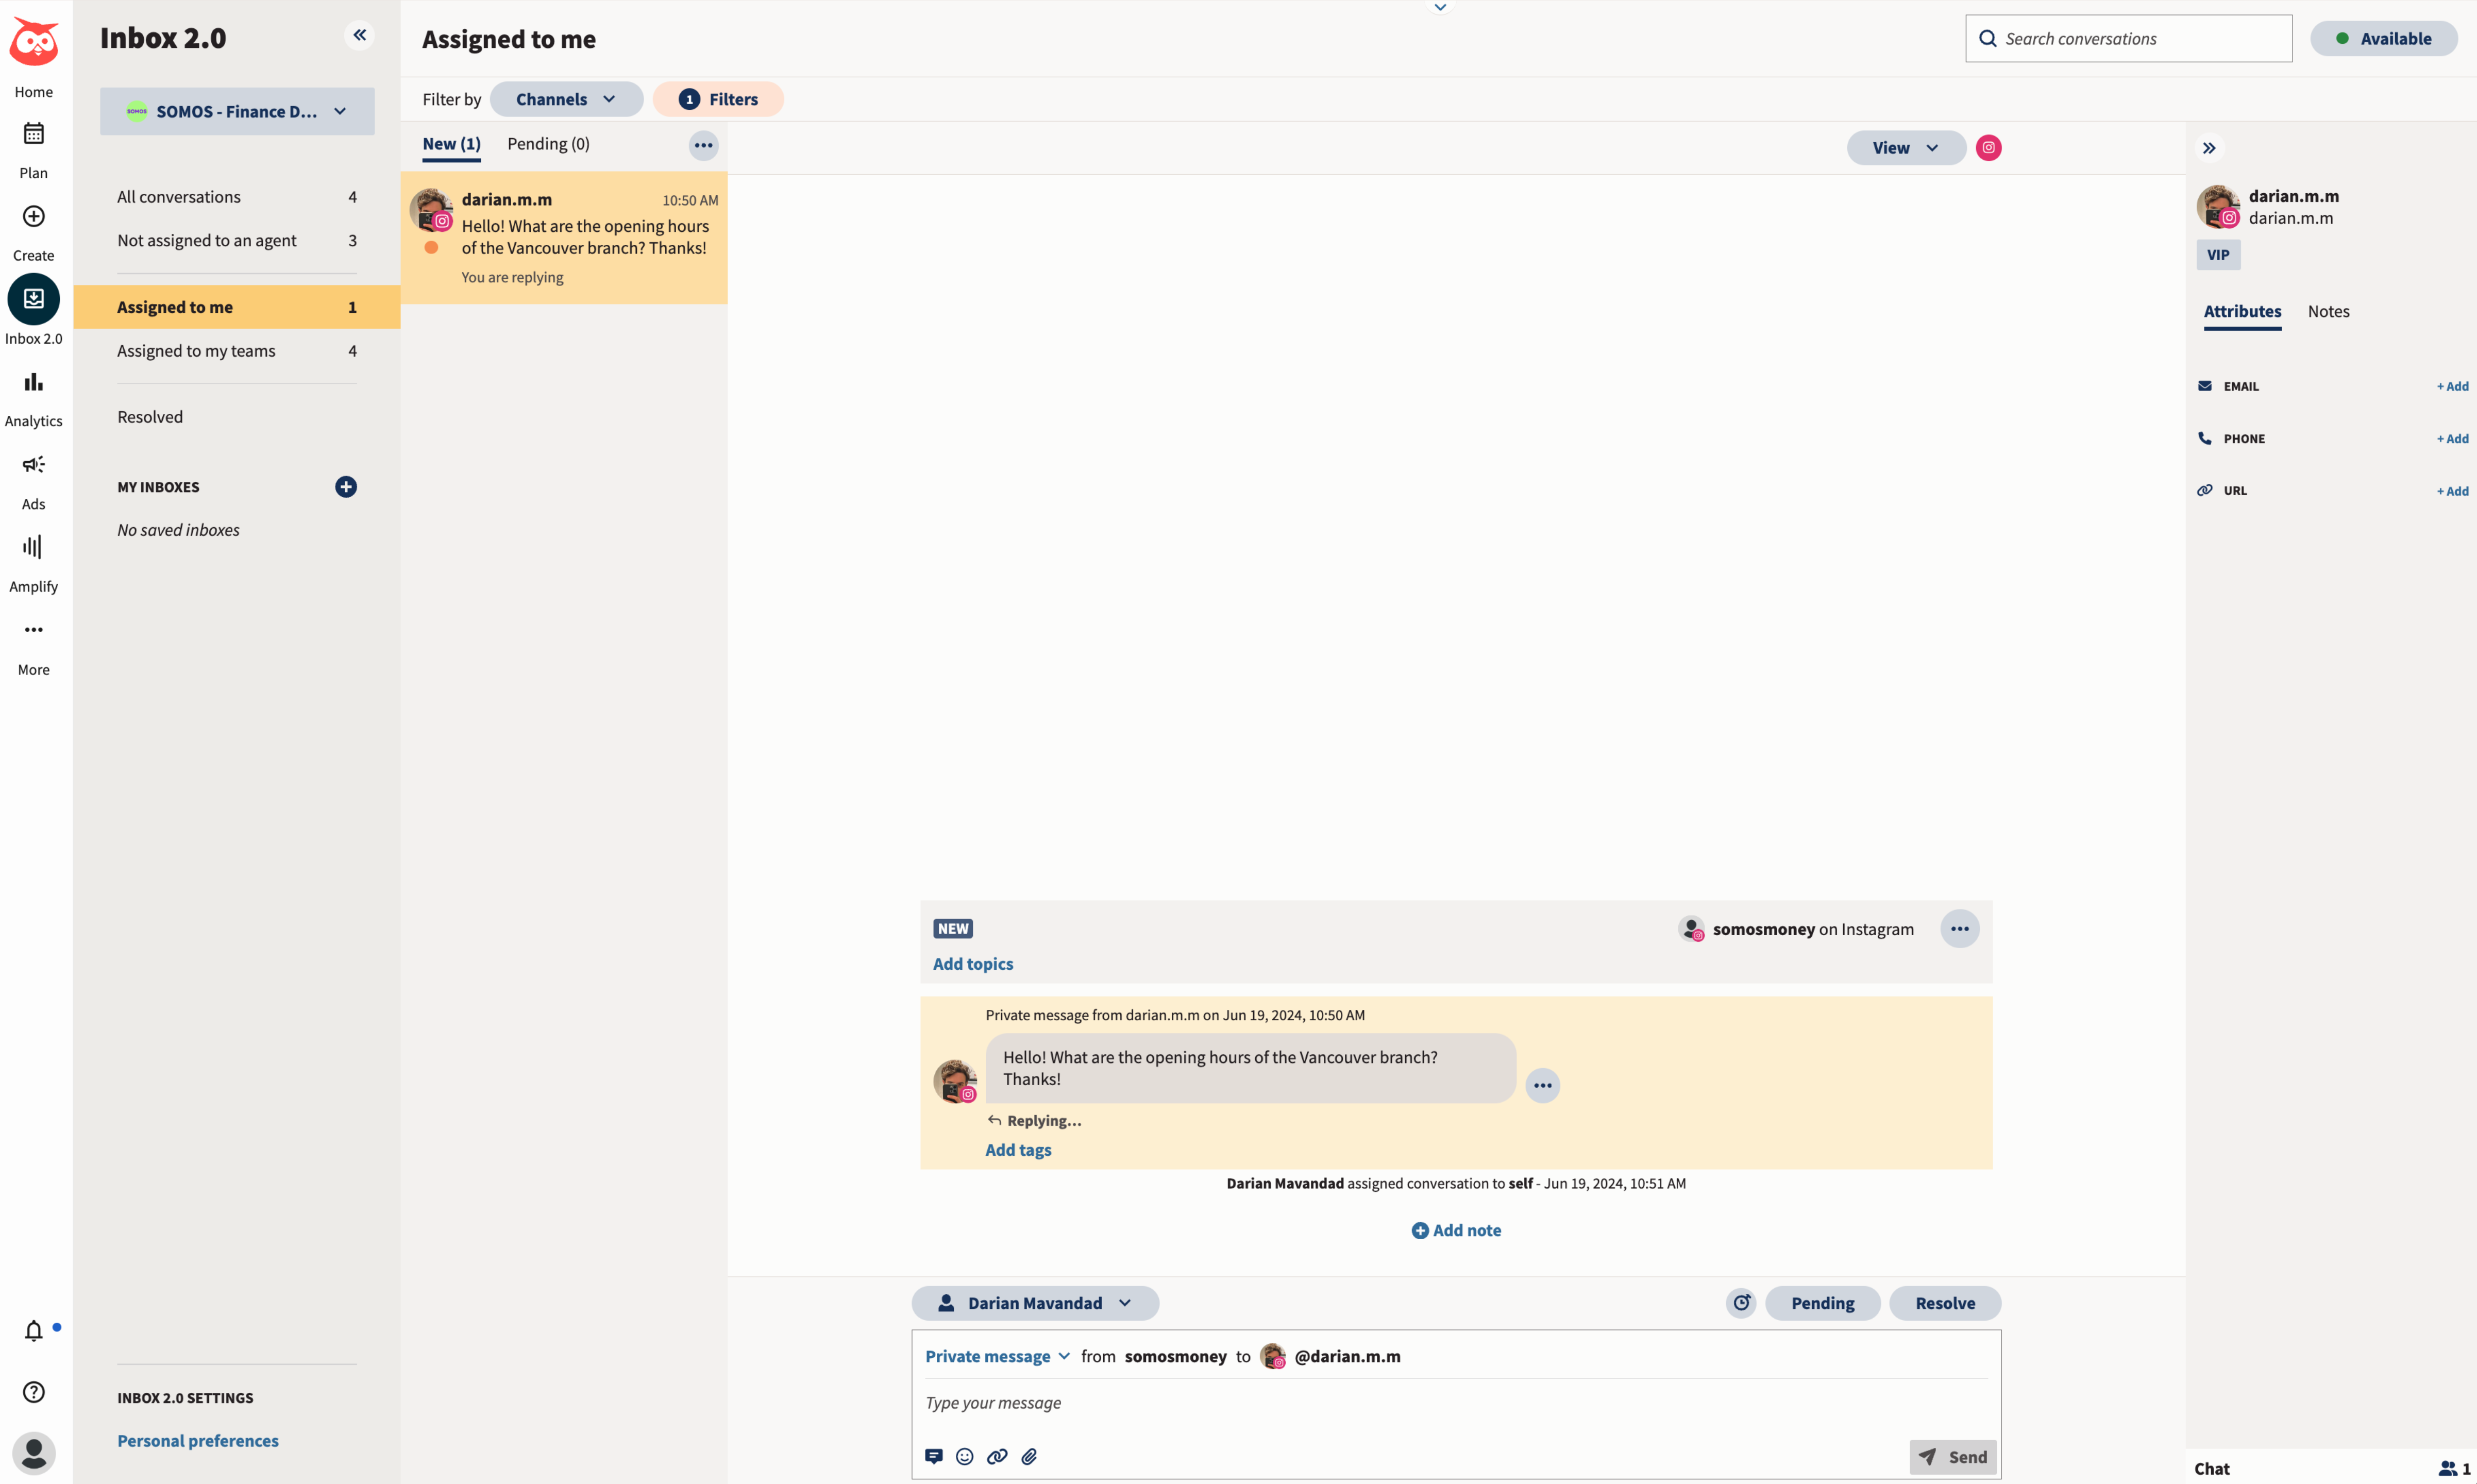
Task: Open saved replies from the composer
Action: [x=933, y=1456]
